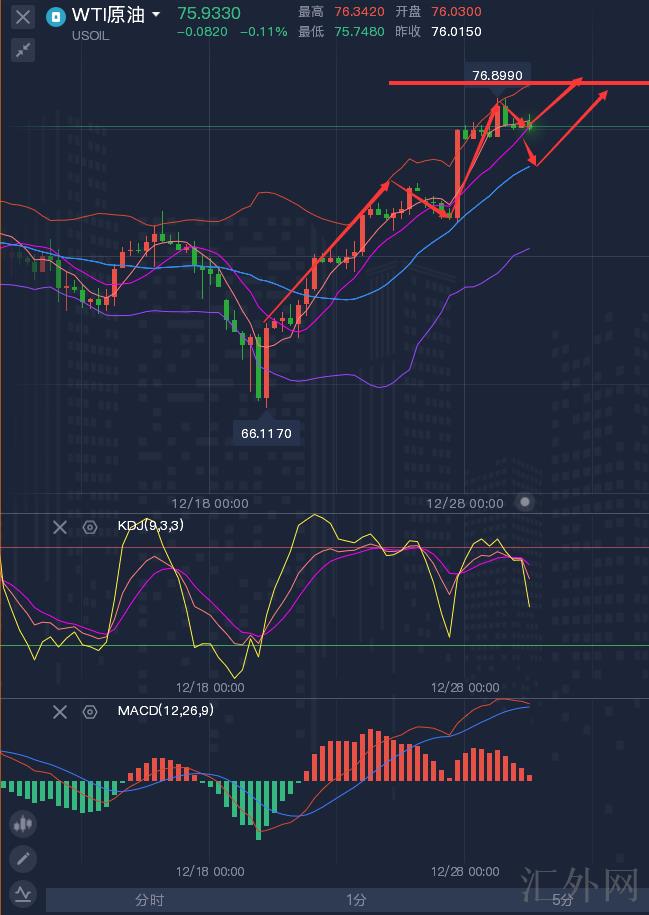Close the WTI crude oil chart panel
649x915 pixels.
click(22, 17)
